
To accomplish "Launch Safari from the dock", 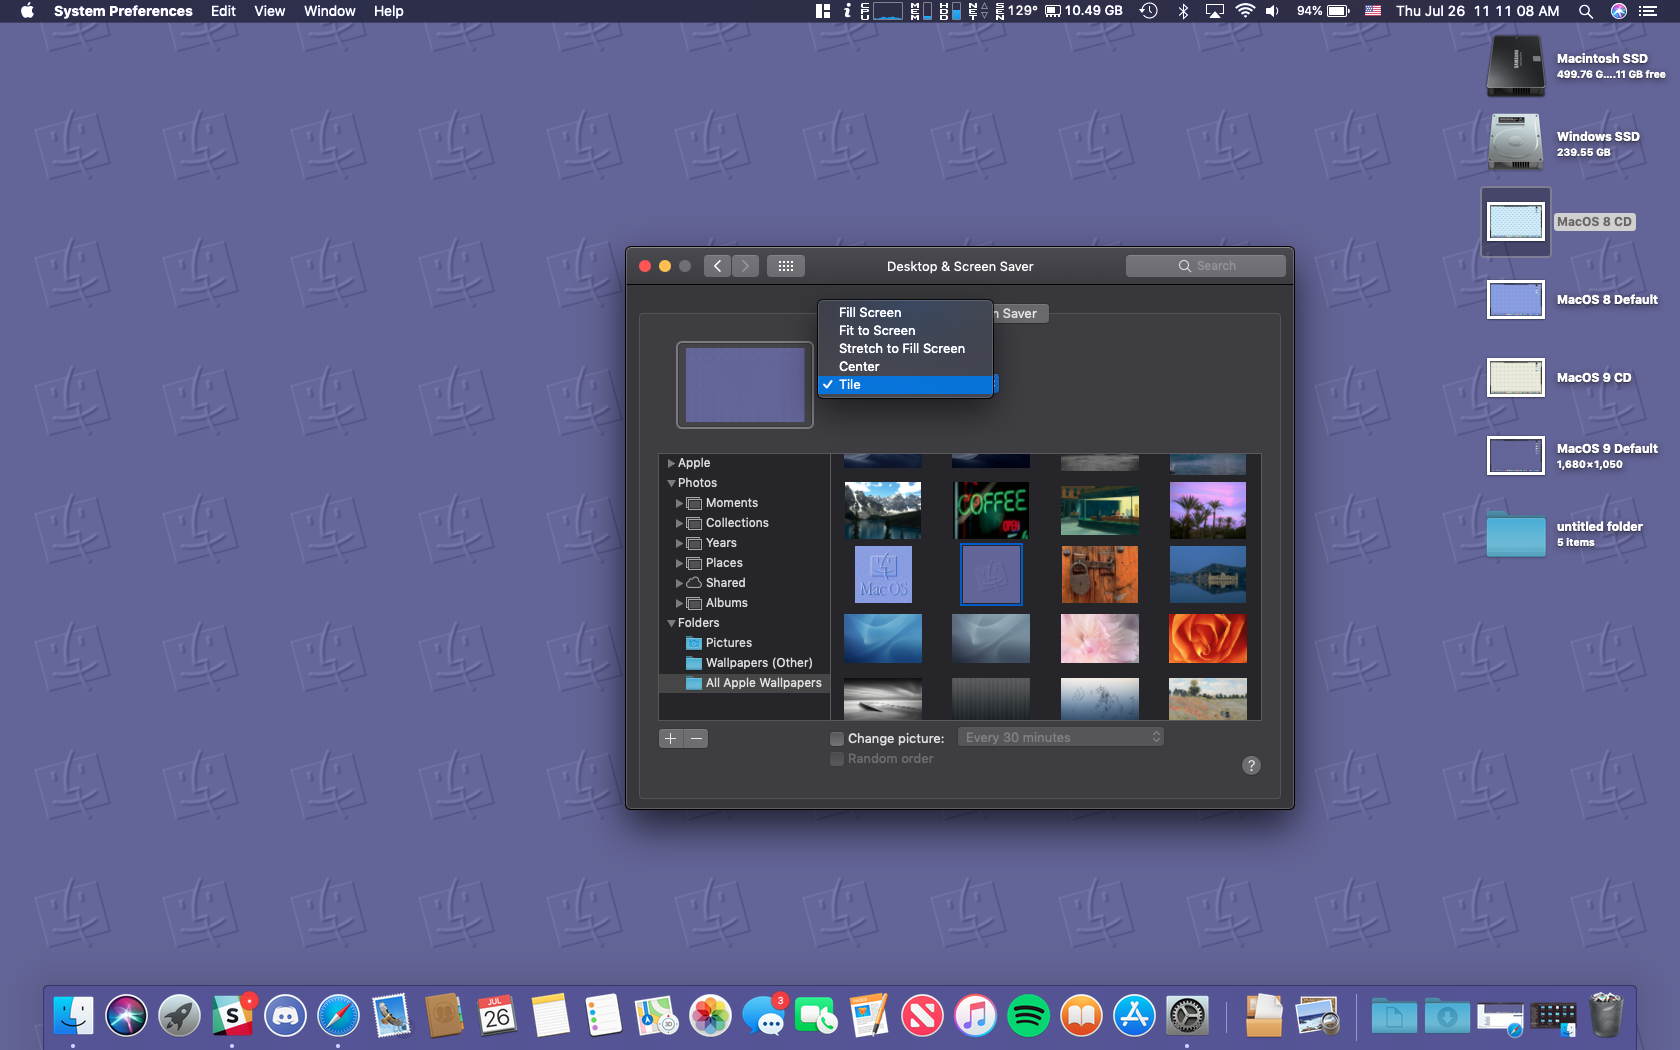I will tap(338, 1017).
